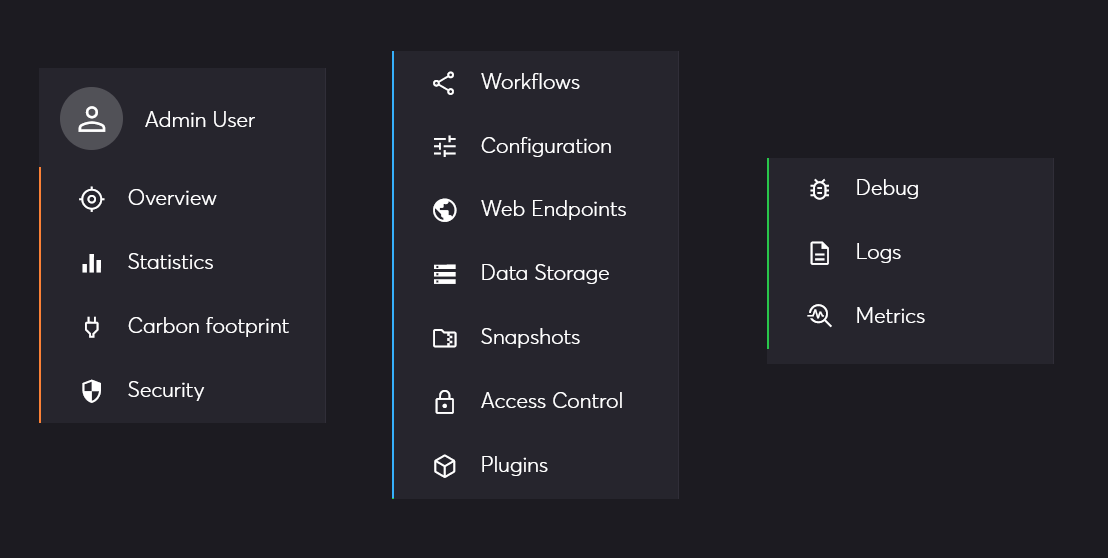The height and width of the screenshot is (558, 1108).
Task: Click the Web Endpoints globe icon
Action: point(444,210)
